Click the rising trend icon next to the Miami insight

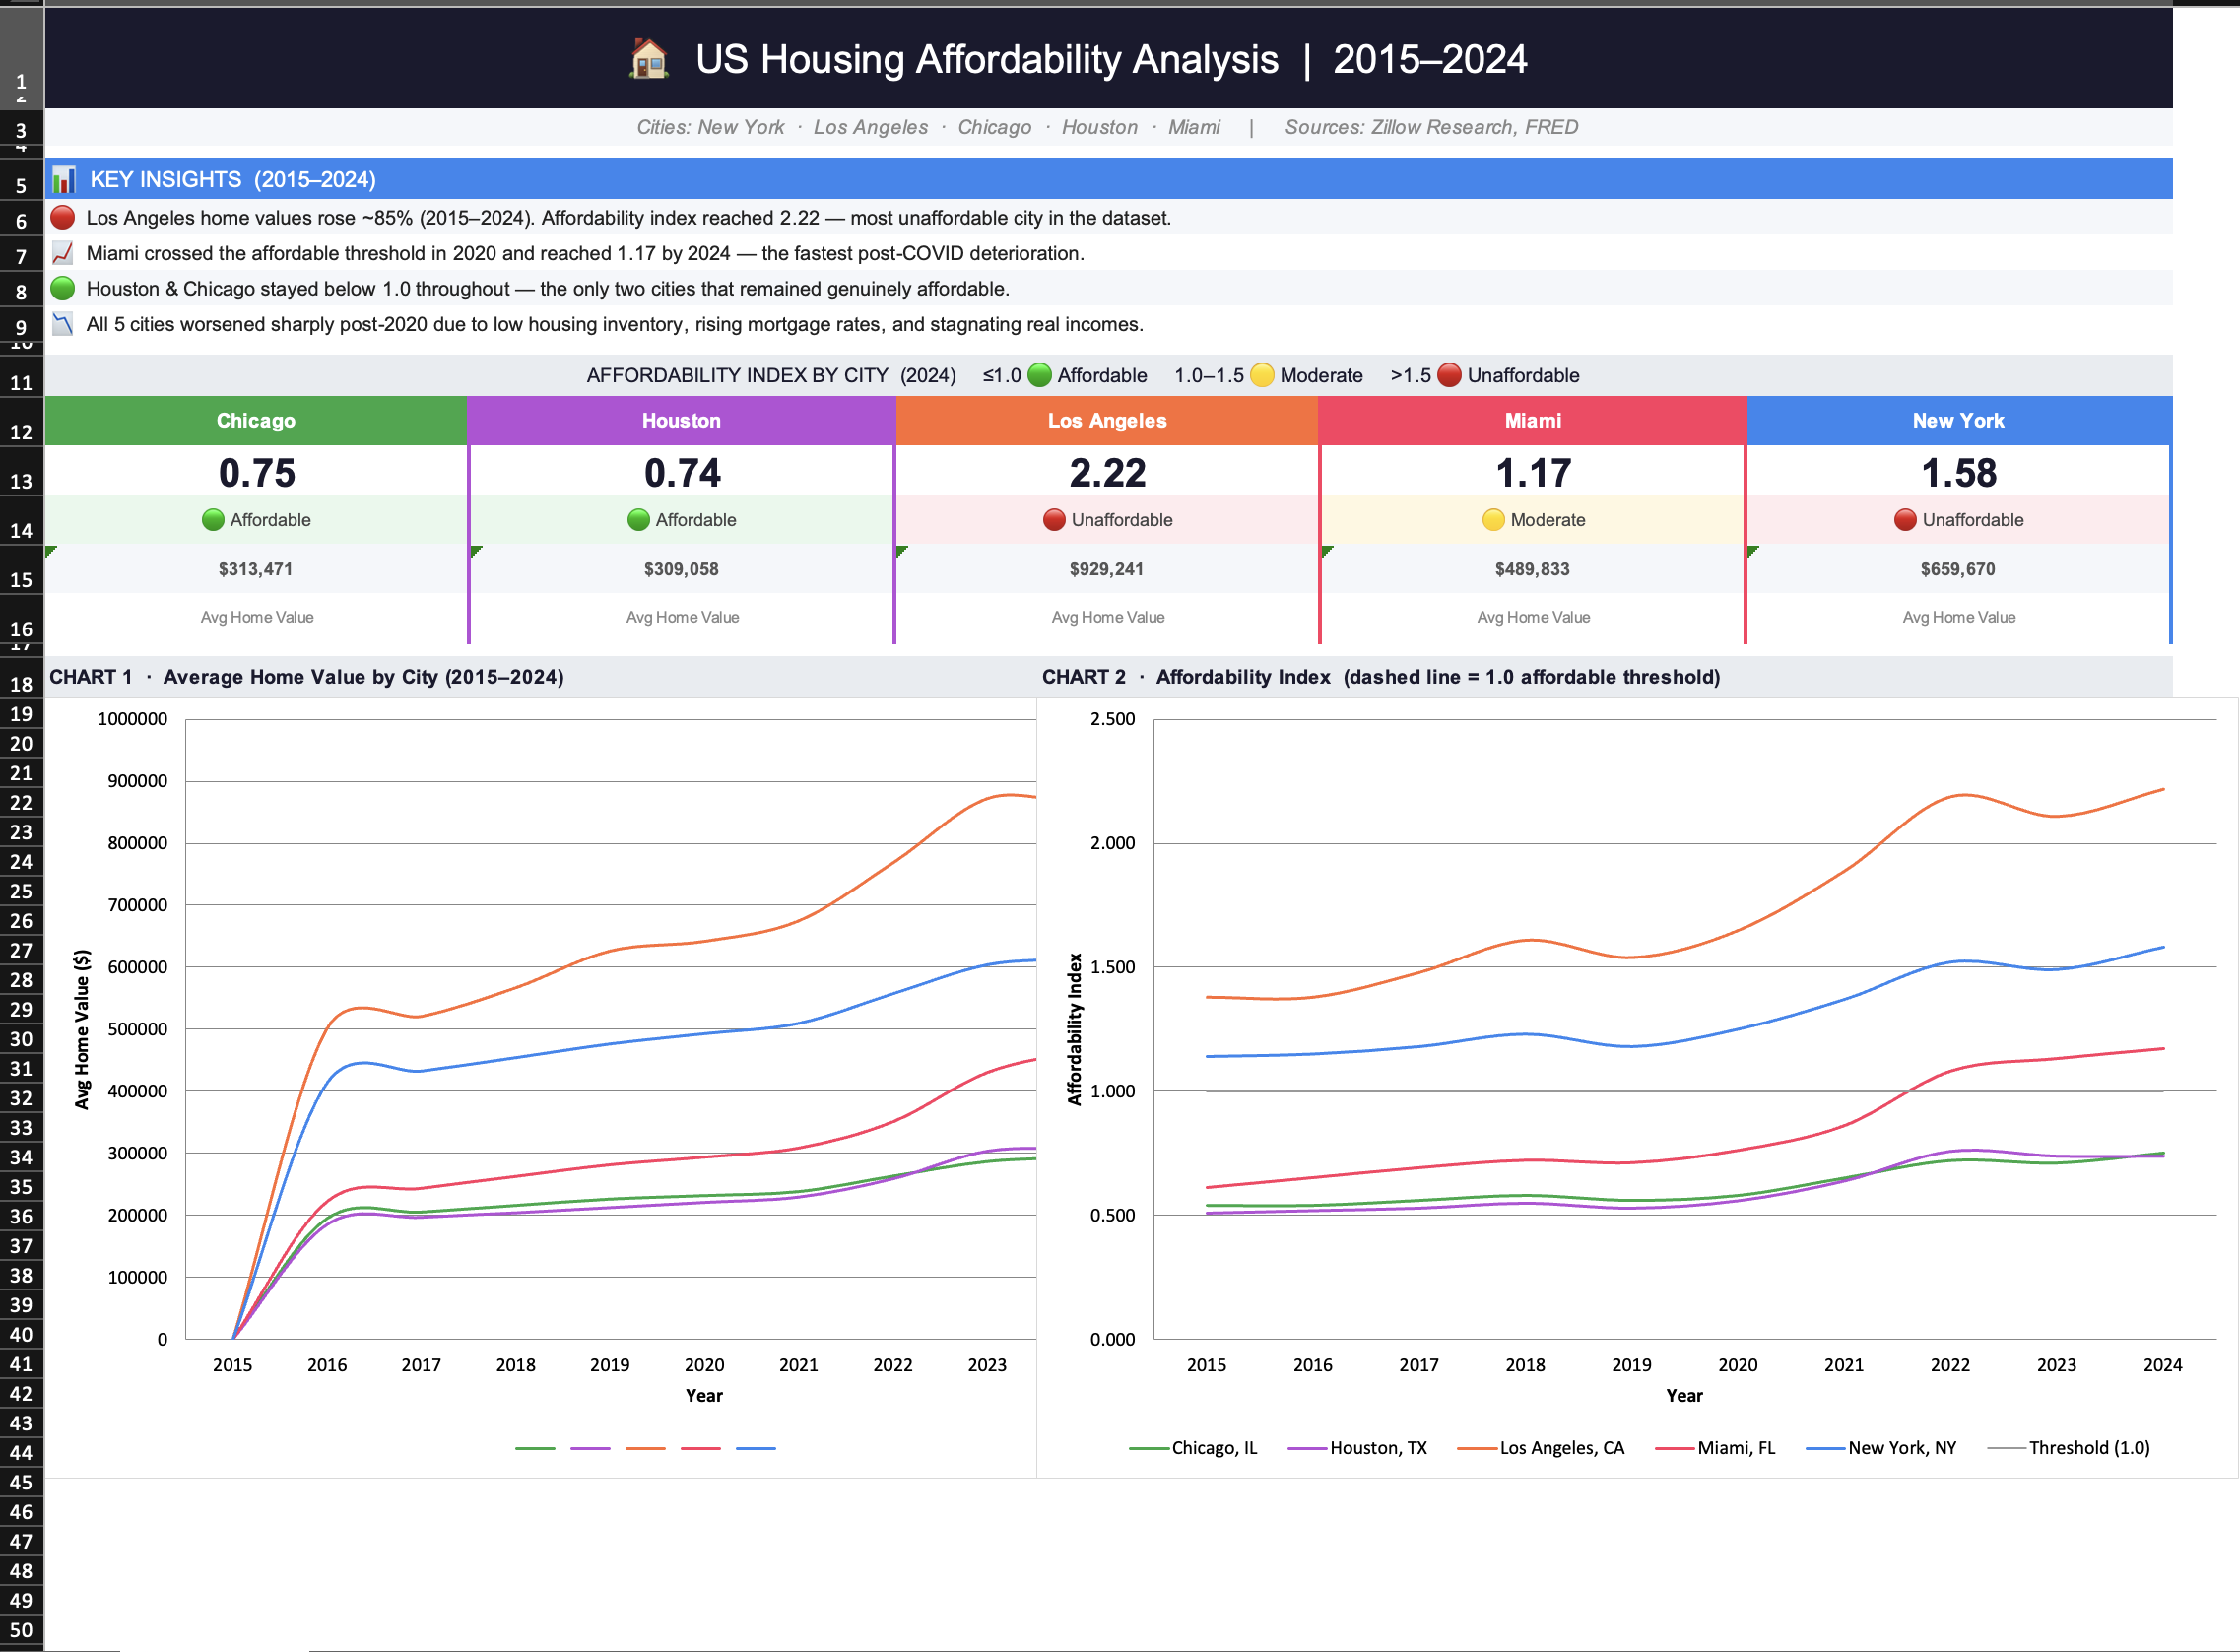coord(62,253)
